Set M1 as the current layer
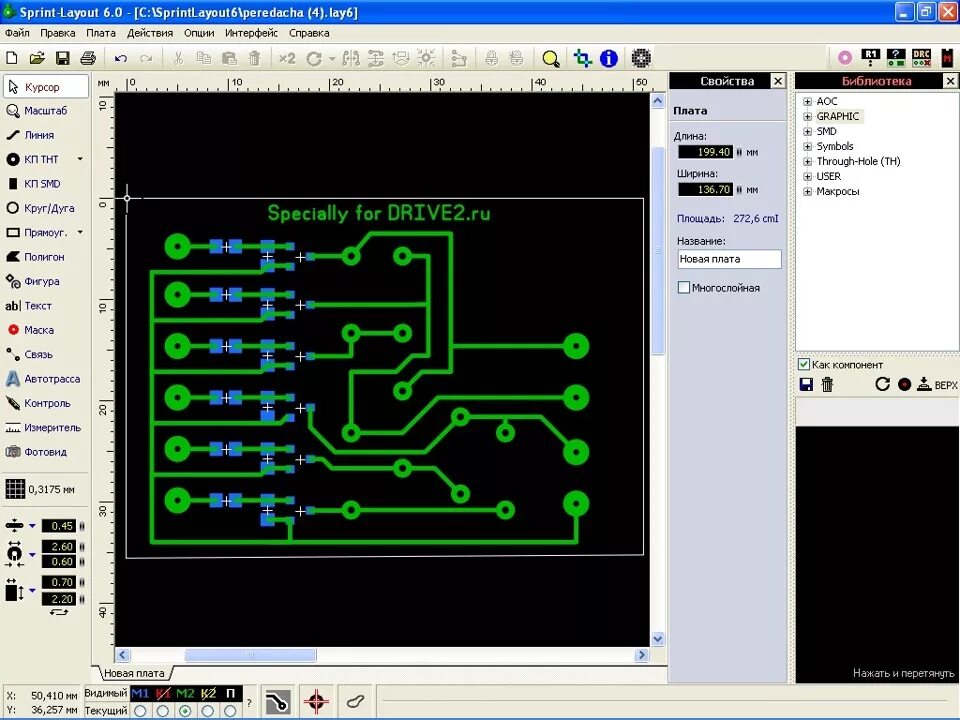This screenshot has height=720, width=960. click(x=140, y=711)
